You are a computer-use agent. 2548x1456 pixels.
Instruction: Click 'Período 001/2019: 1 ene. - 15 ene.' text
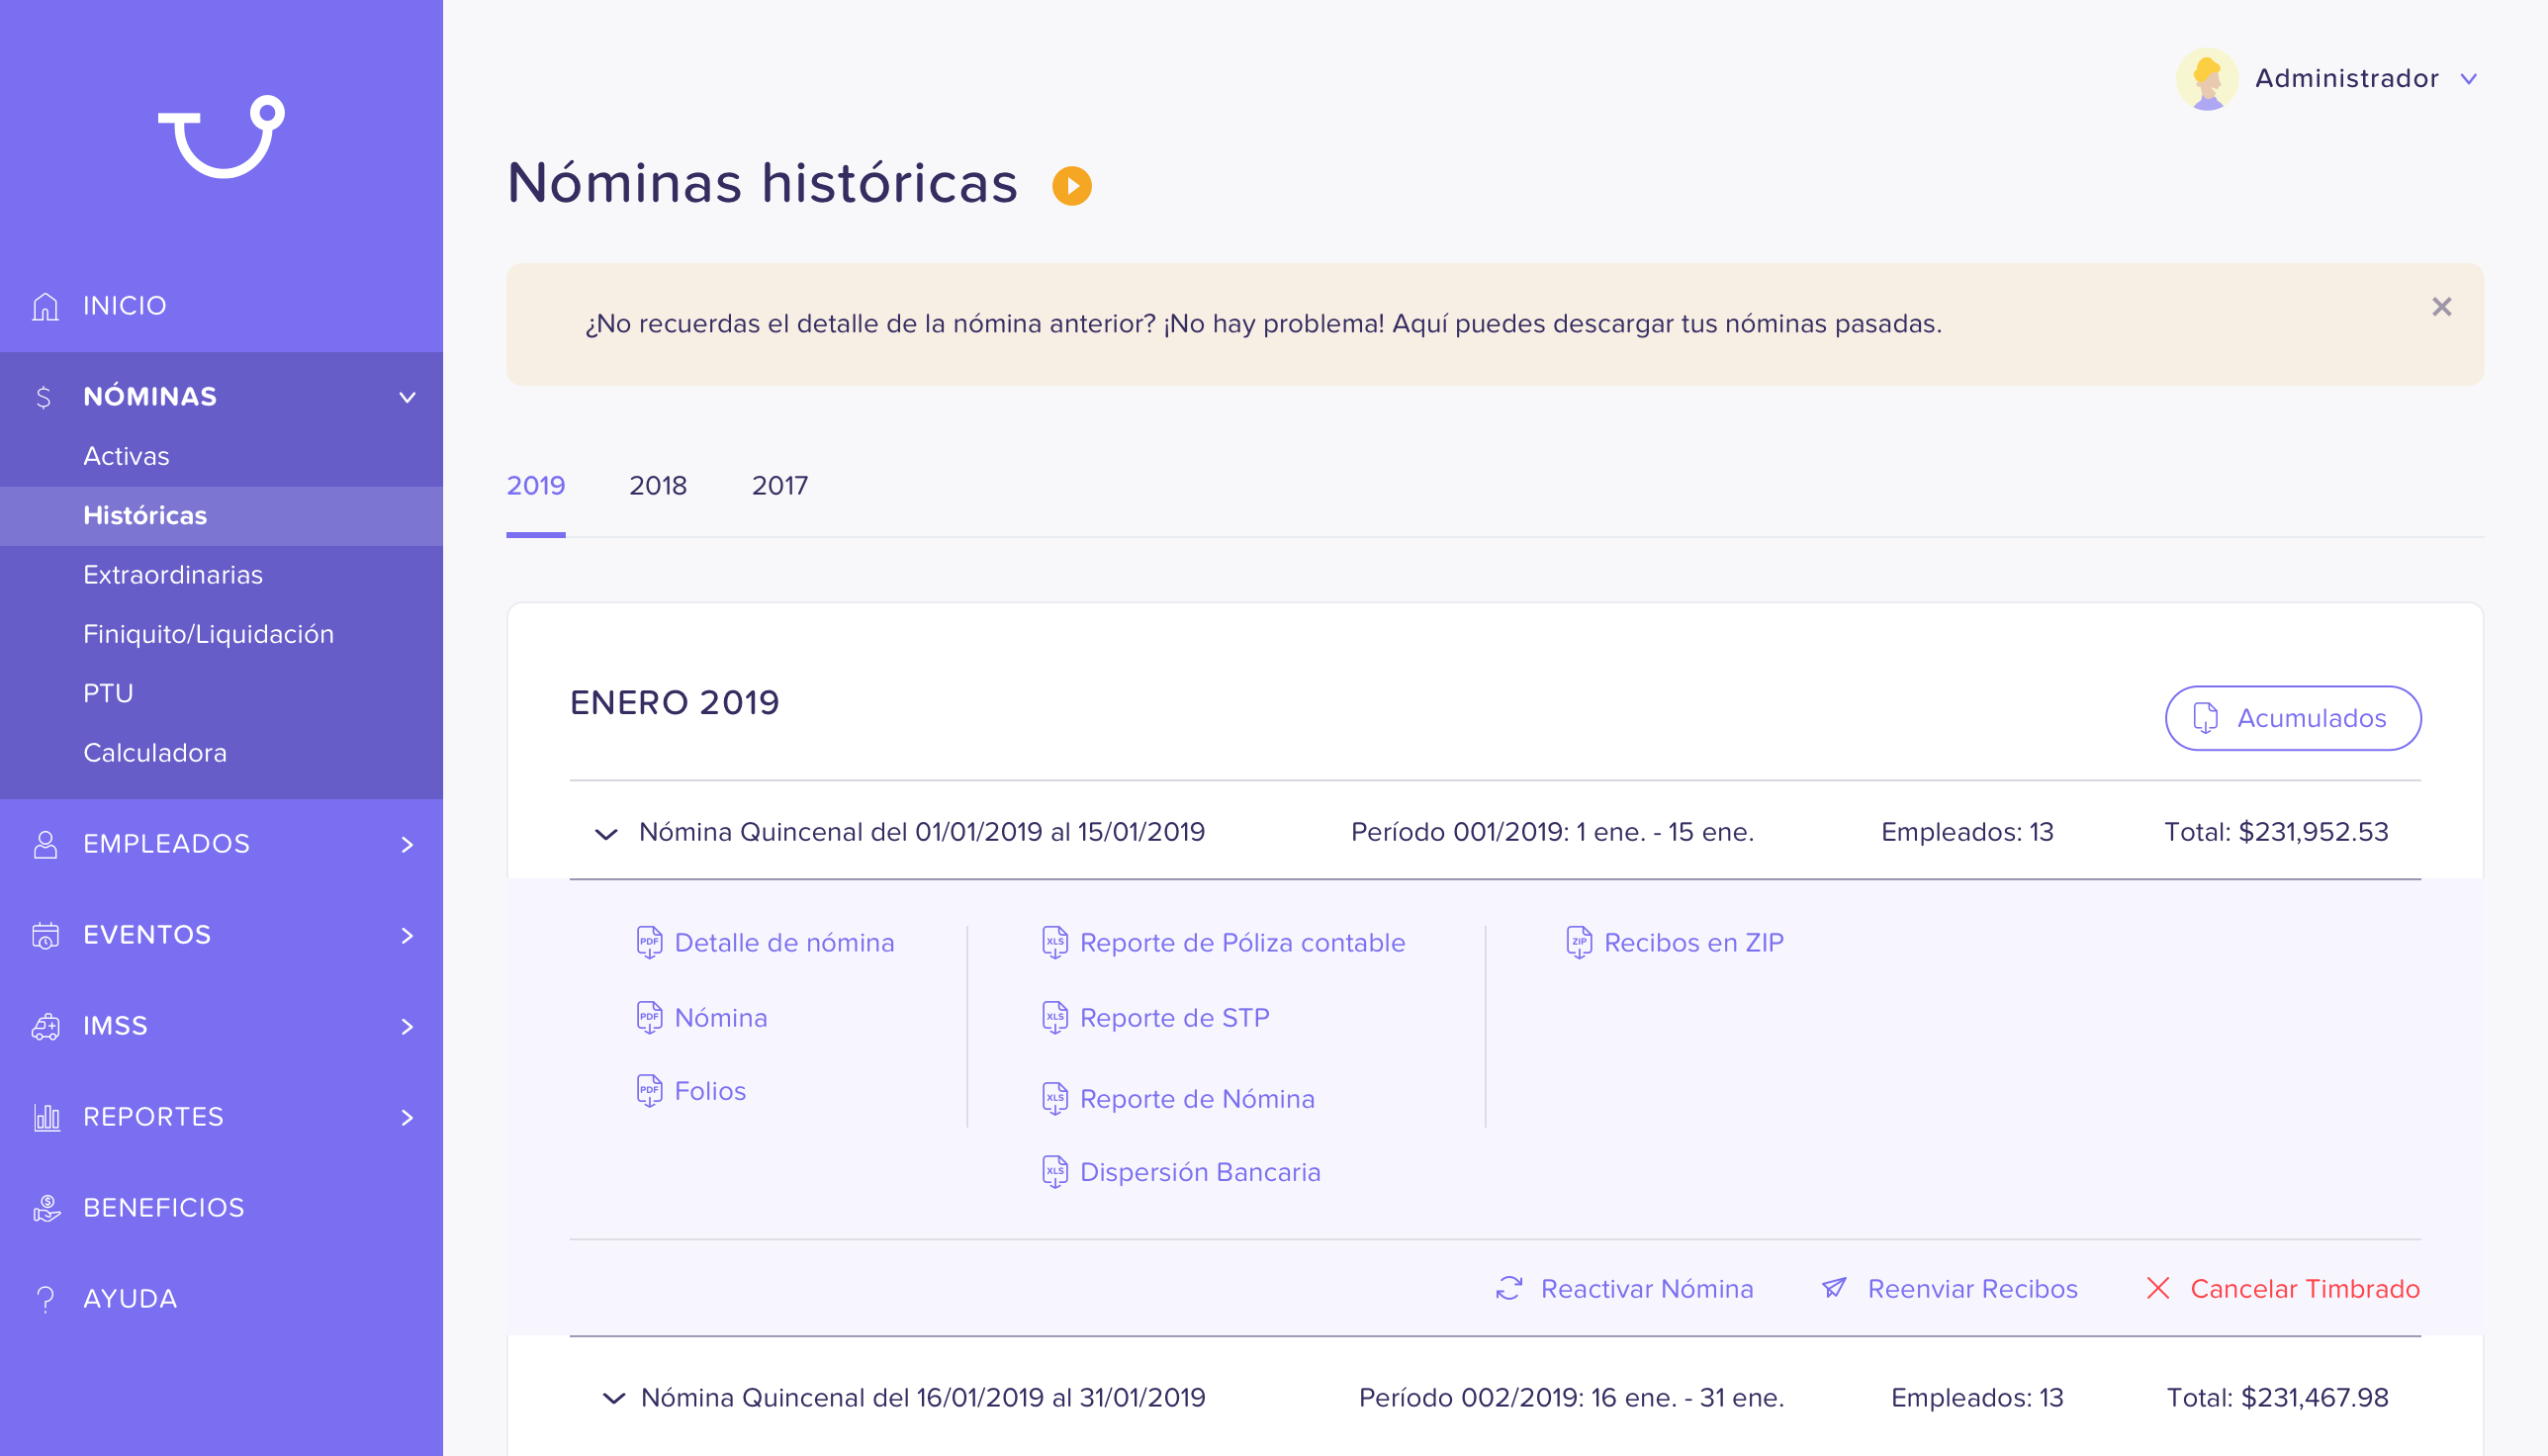(x=1552, y=832)
